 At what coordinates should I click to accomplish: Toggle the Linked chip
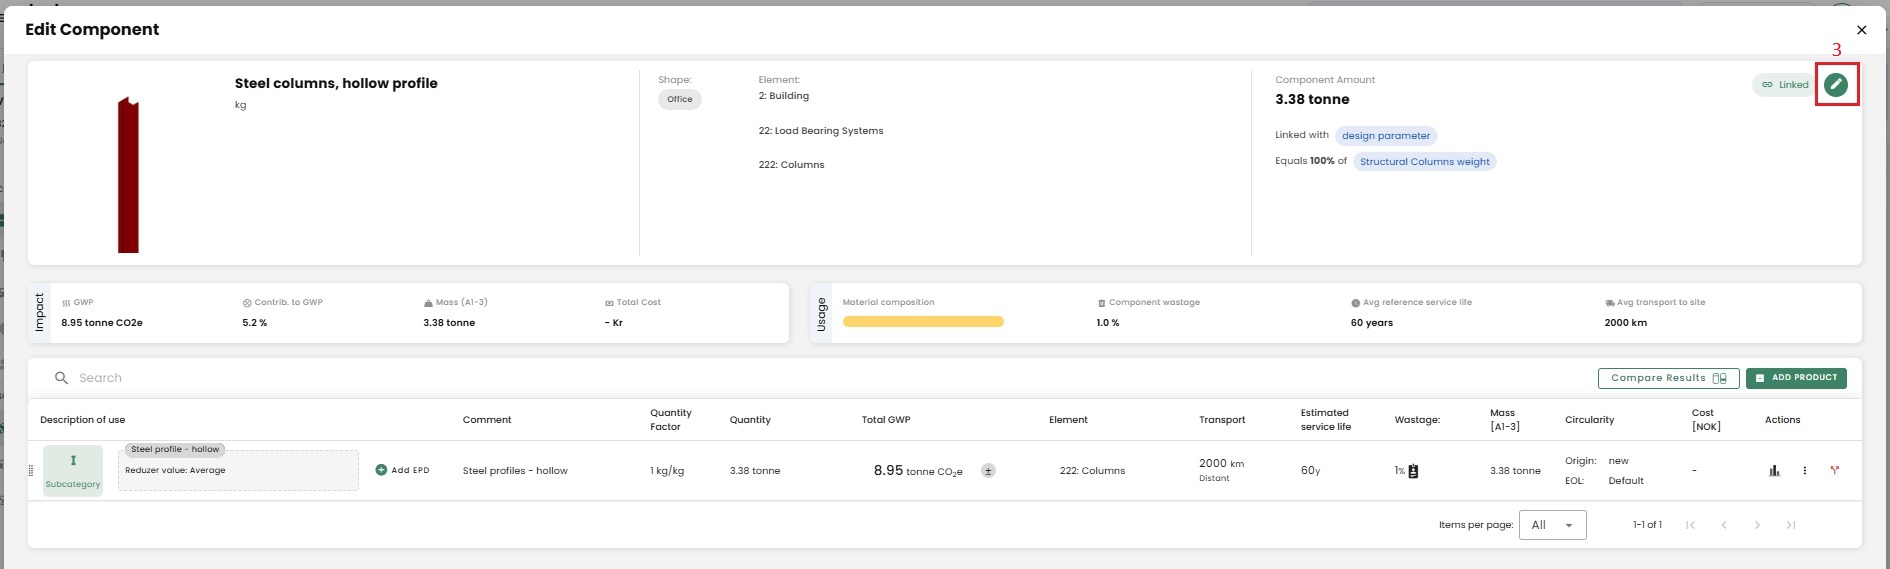point(1784,85)
